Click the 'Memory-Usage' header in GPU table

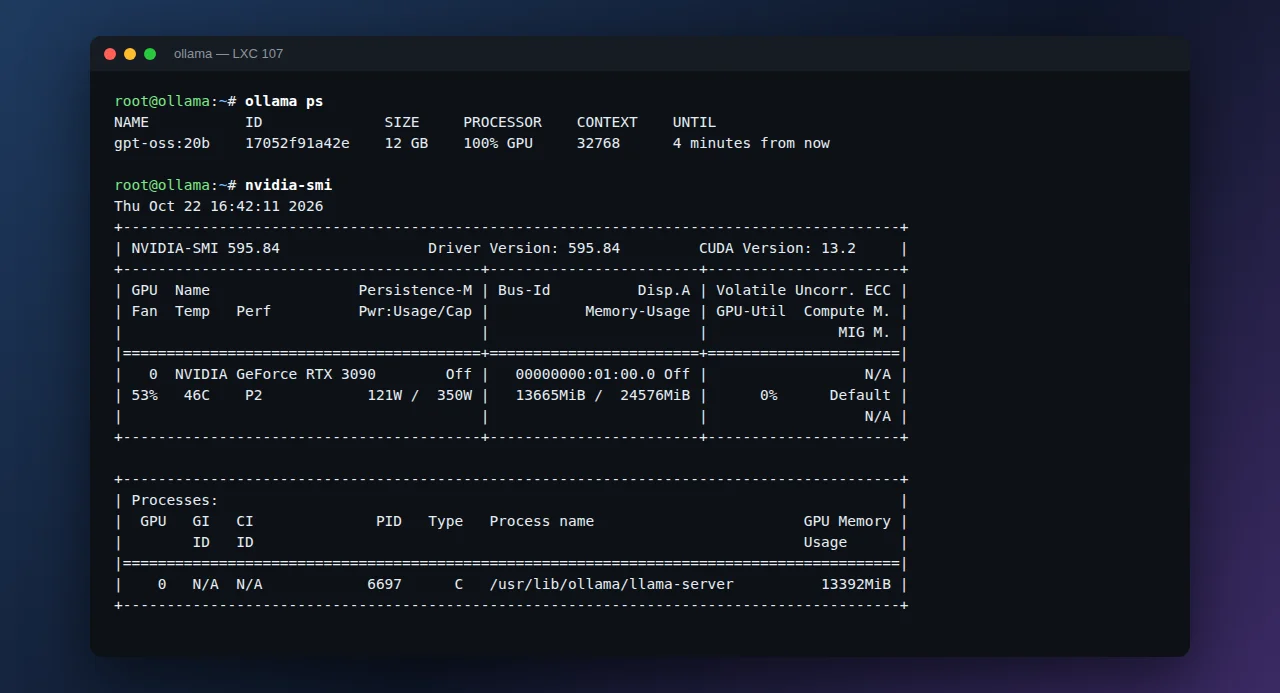638,311
